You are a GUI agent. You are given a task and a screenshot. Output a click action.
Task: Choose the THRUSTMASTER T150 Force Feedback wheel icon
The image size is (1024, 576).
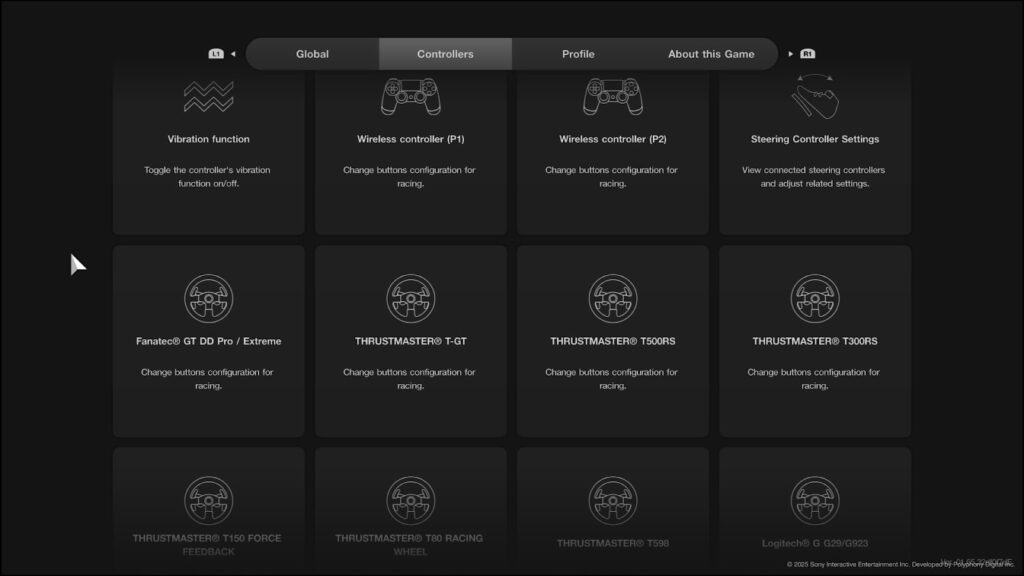pos(208,500)
